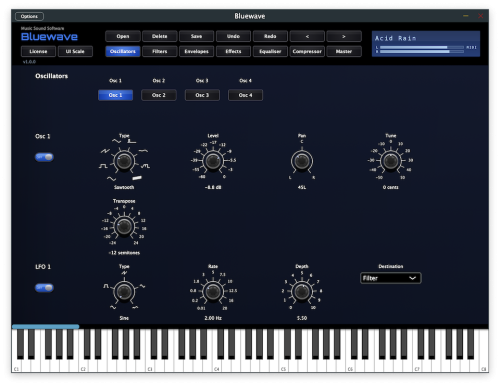Select the Osc 4 button
The width and height of the screenshot is (500, 386).
tap(245, 95)
